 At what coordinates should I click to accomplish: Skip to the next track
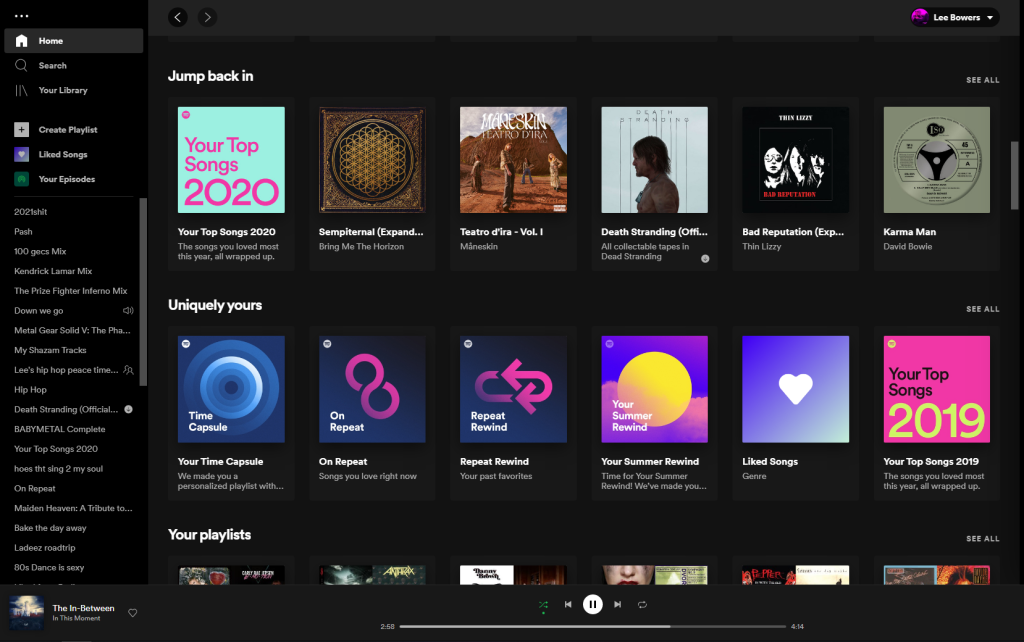pyautogui.click(x=618, y=604)
